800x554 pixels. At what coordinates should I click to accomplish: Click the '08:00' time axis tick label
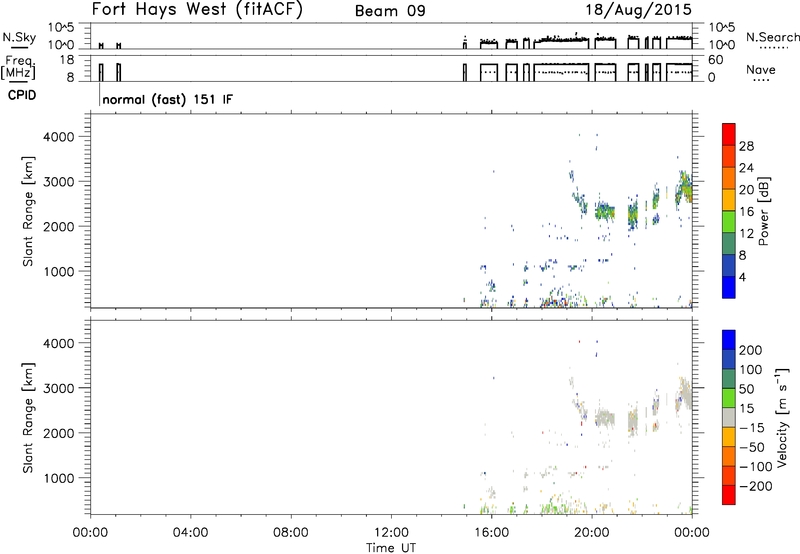click(291, 533)
